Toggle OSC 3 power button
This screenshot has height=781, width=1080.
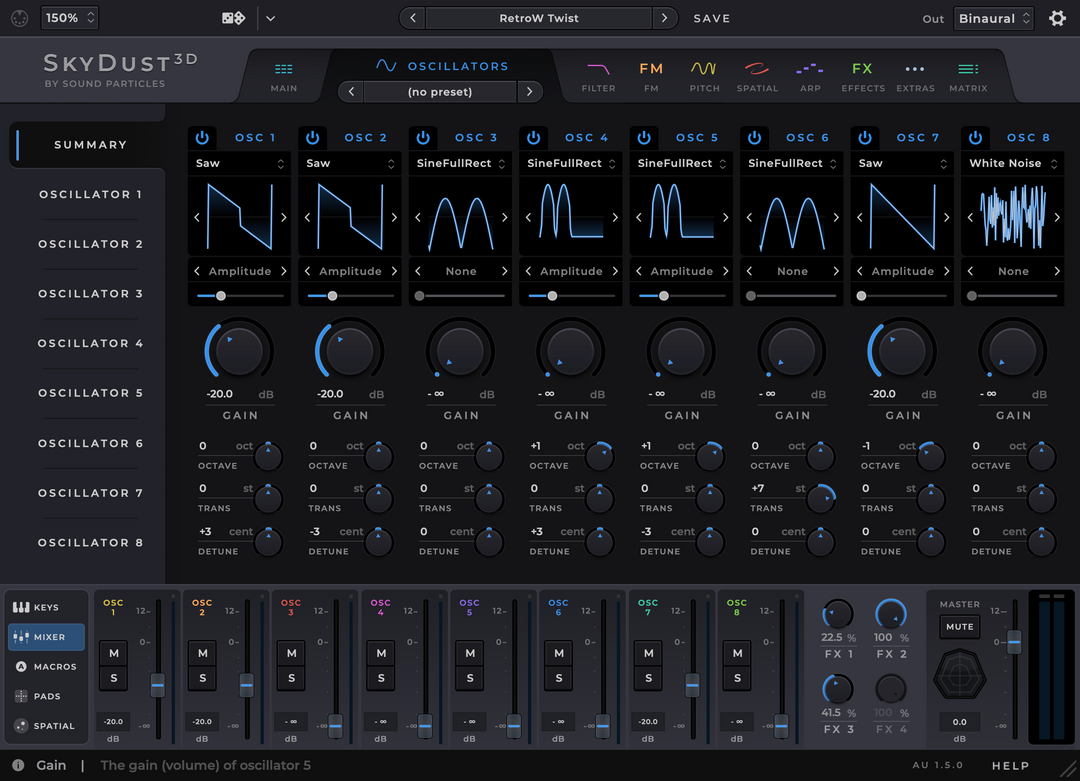pos(423,138)
